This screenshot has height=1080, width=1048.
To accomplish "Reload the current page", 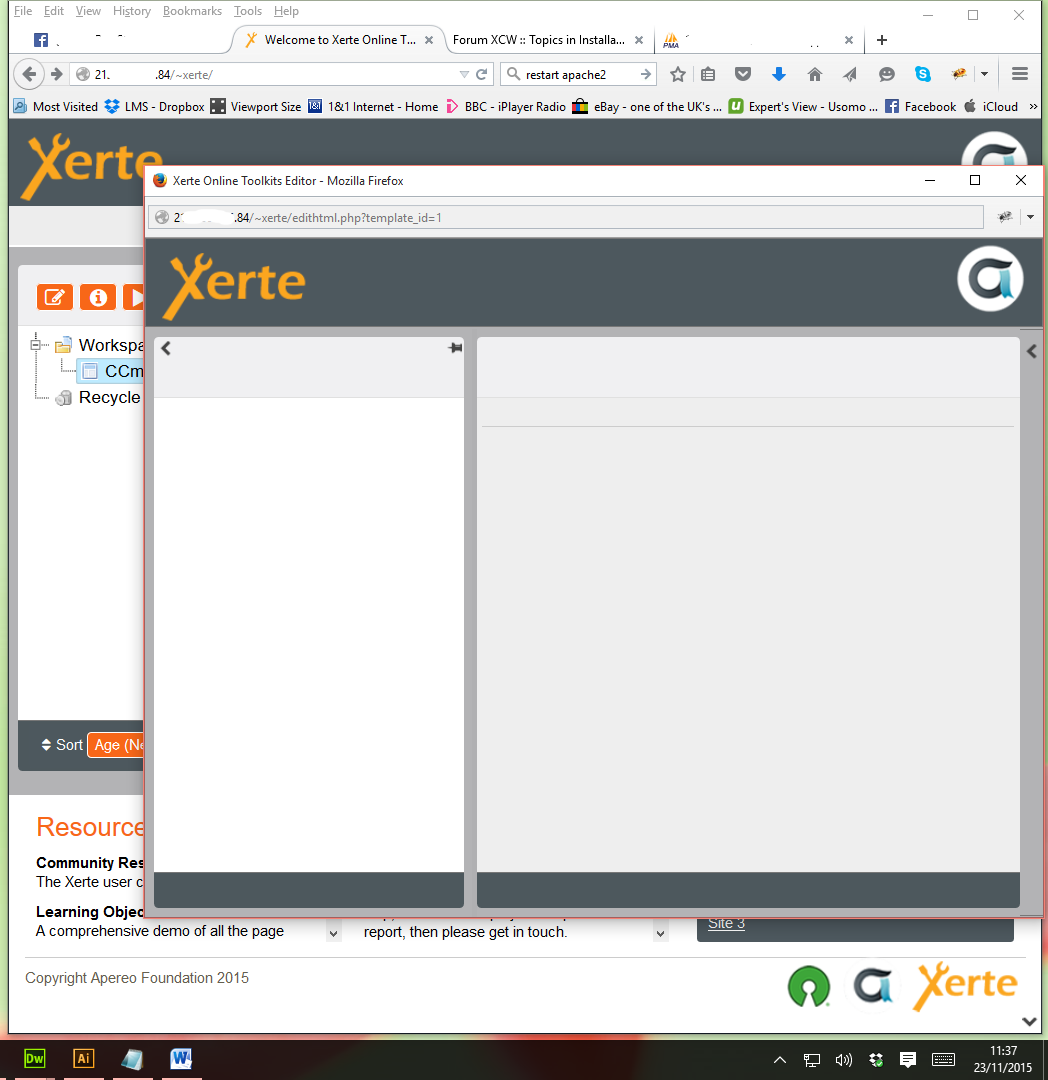I will 482,74.
